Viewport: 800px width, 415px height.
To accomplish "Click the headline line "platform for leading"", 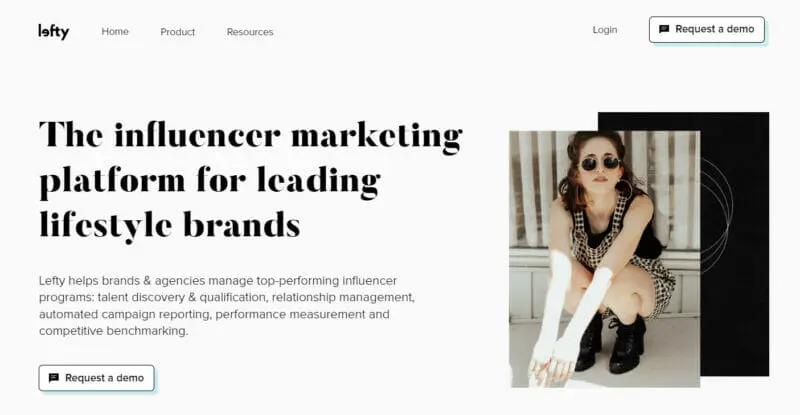I will [210, 180].
